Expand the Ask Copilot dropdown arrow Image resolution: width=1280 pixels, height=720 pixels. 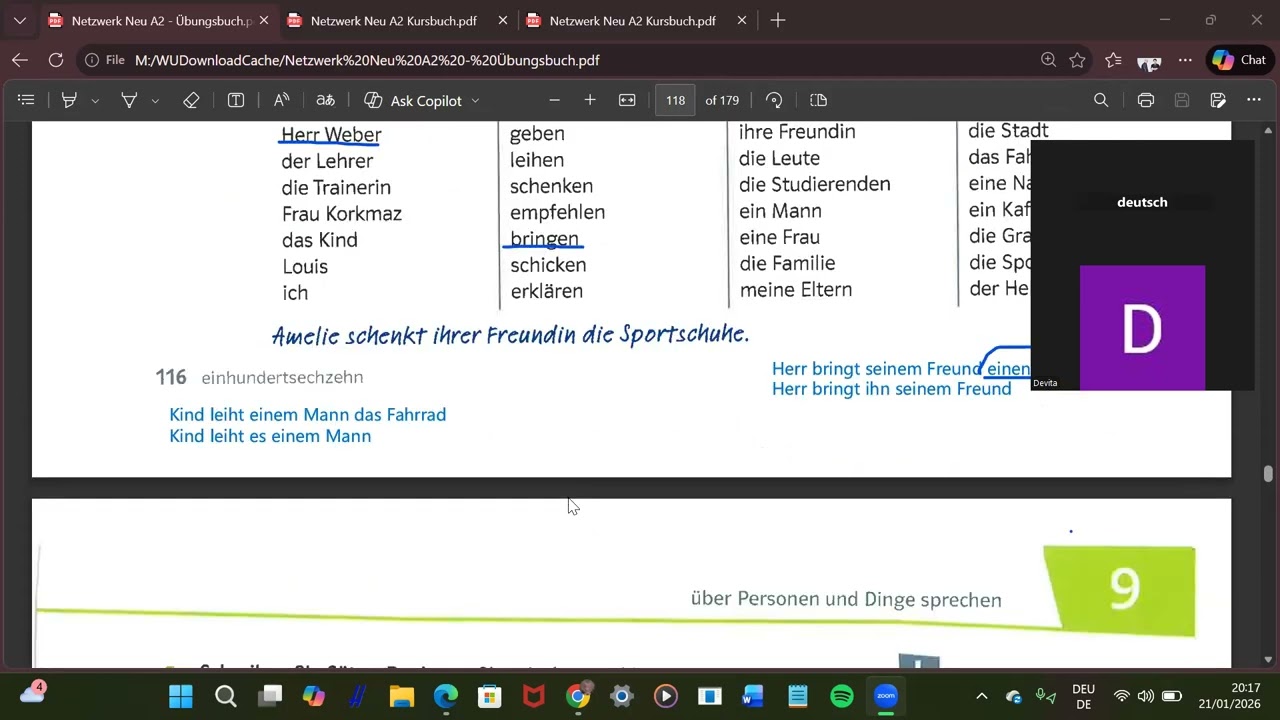pos(475,101)
